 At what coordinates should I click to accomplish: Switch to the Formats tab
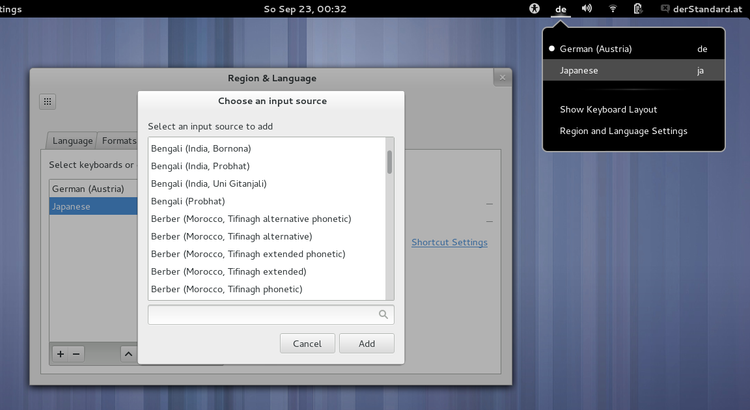click(x=119, y=141)
